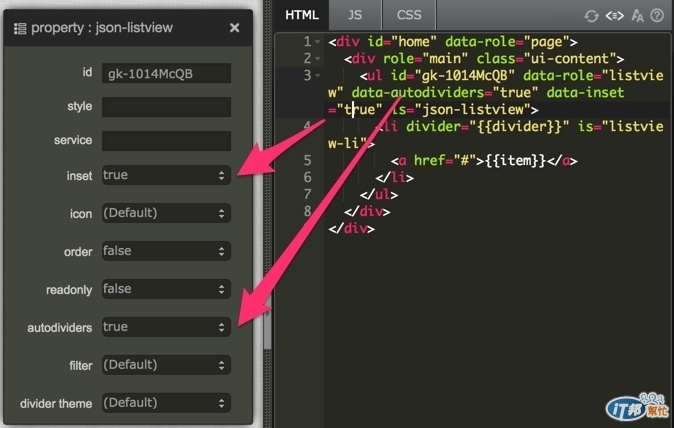Click the font size icon in toolbar

point(637,16)
